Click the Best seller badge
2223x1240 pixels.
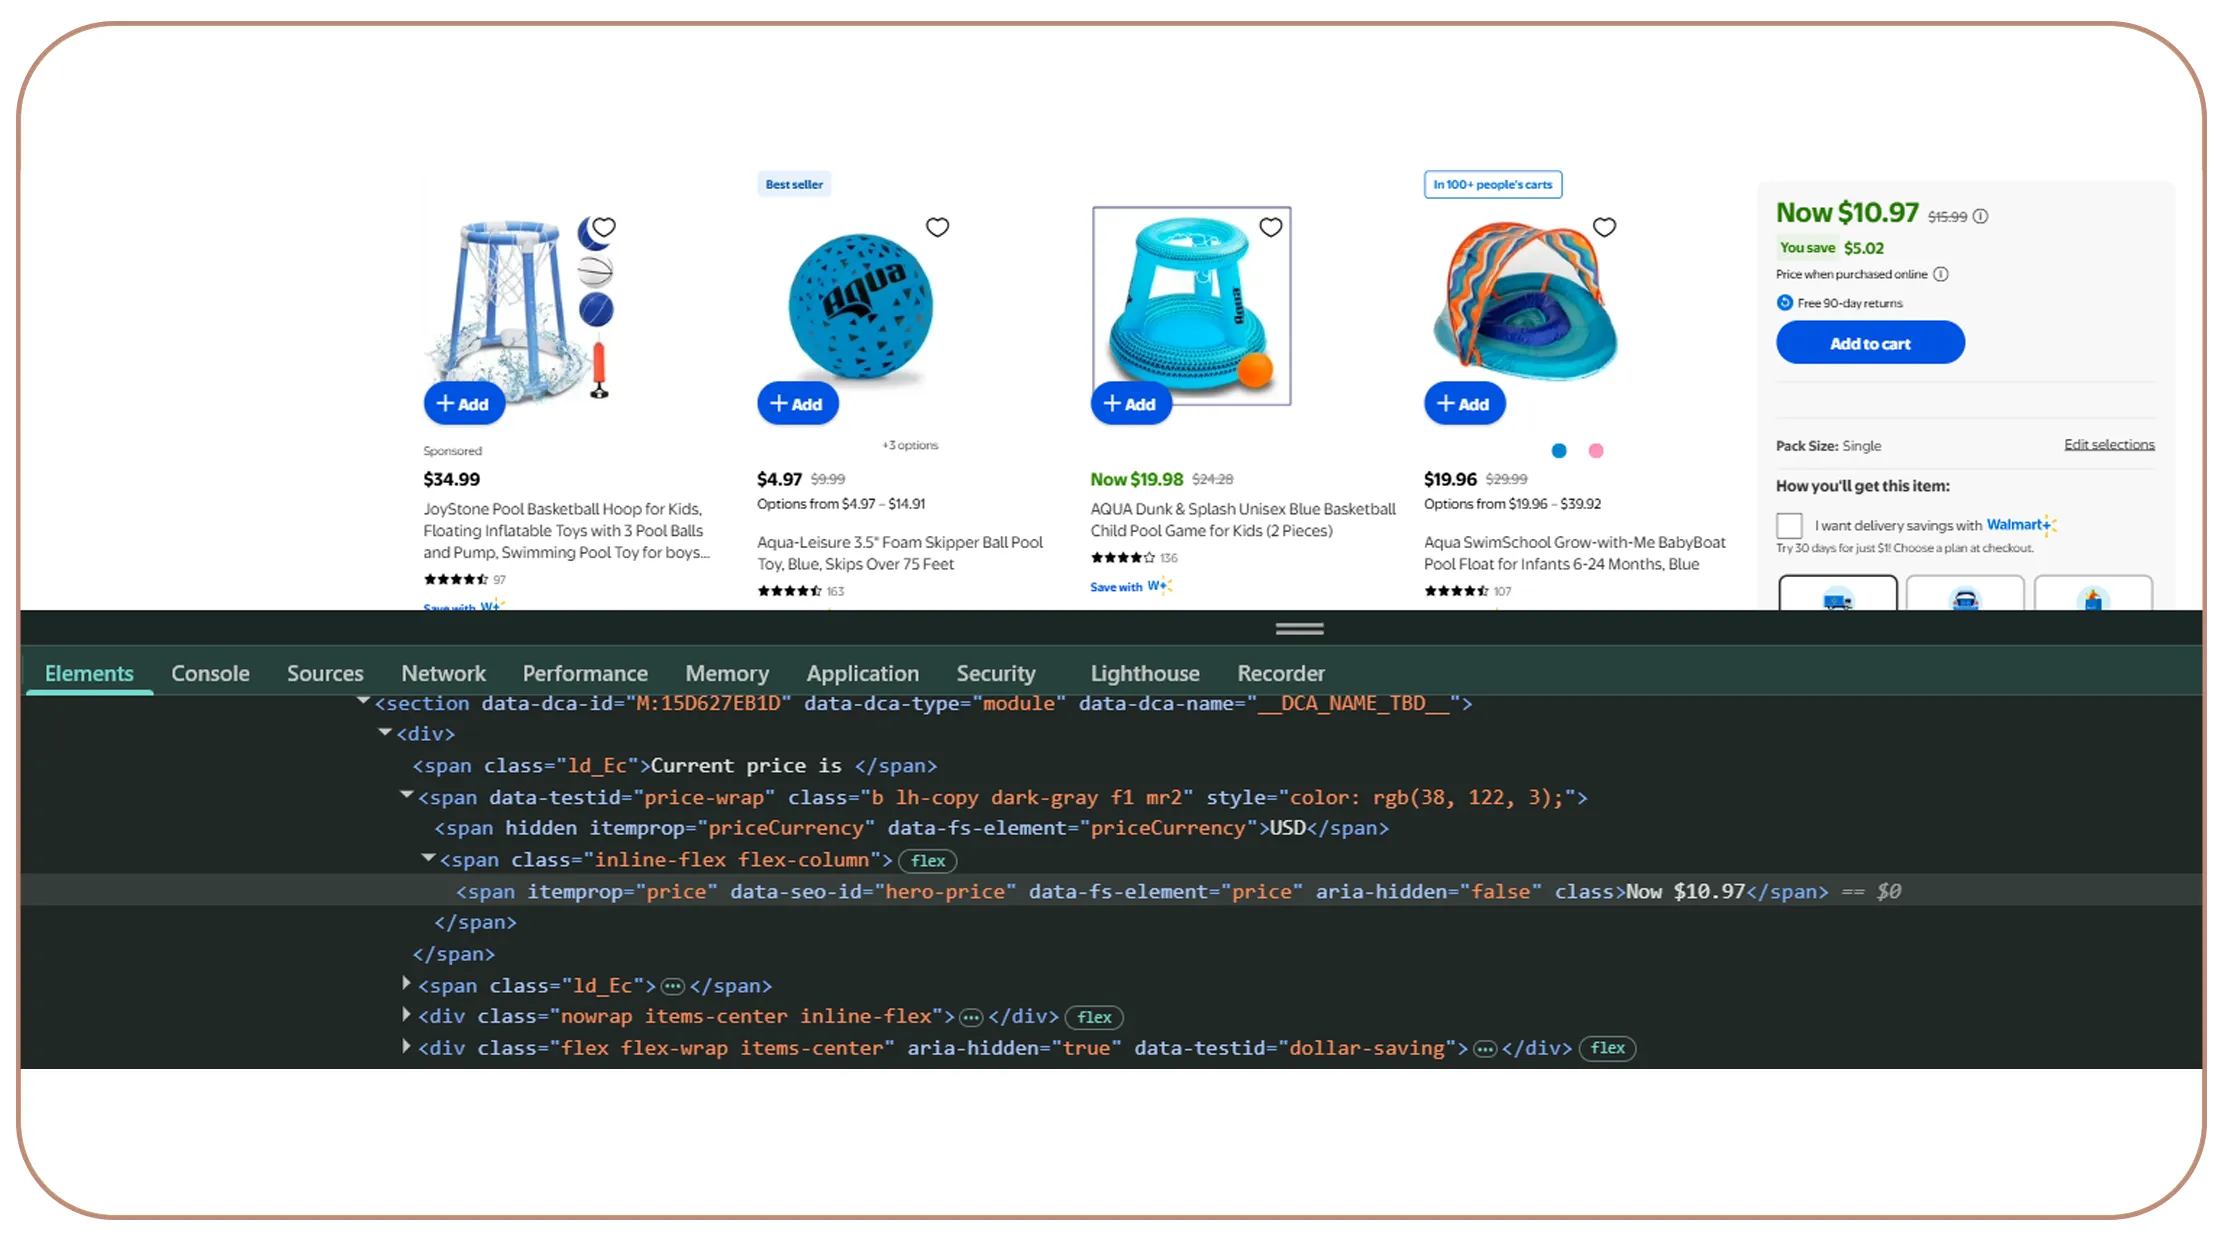794,184
